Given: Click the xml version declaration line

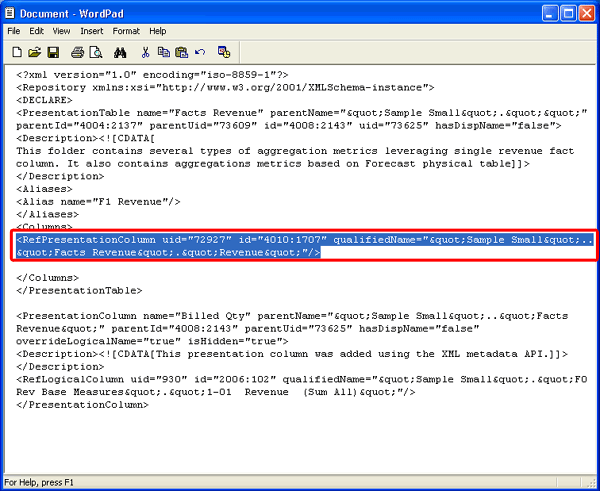Looking at the screenshot, I should pyautogui.click(x=152, y=75).
